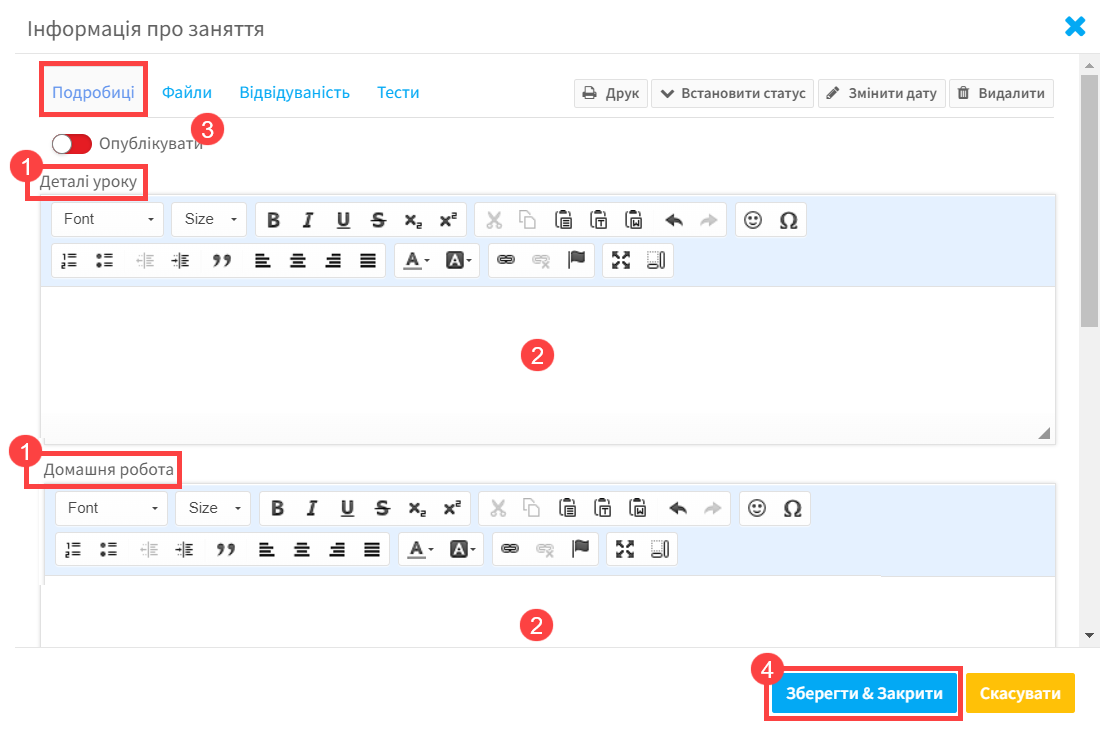This screenshot has height=733, width=1117.
Task: Open background color picker in Домашня робота editor
Action: click(462, 549)
